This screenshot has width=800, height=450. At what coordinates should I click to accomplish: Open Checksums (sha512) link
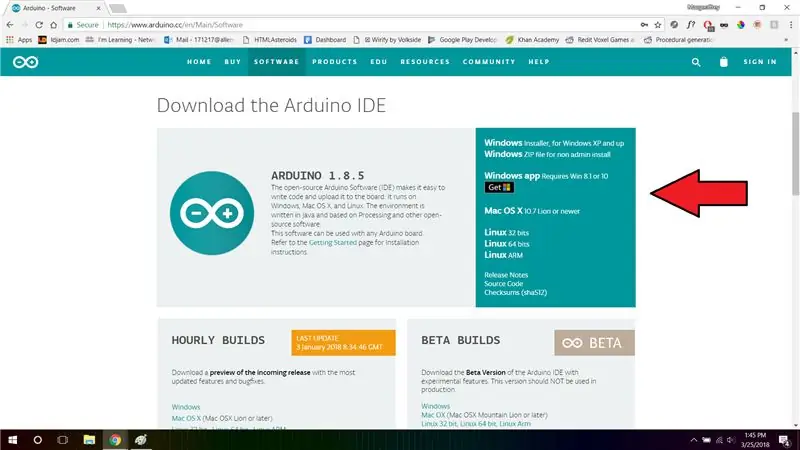coord(515,292)
